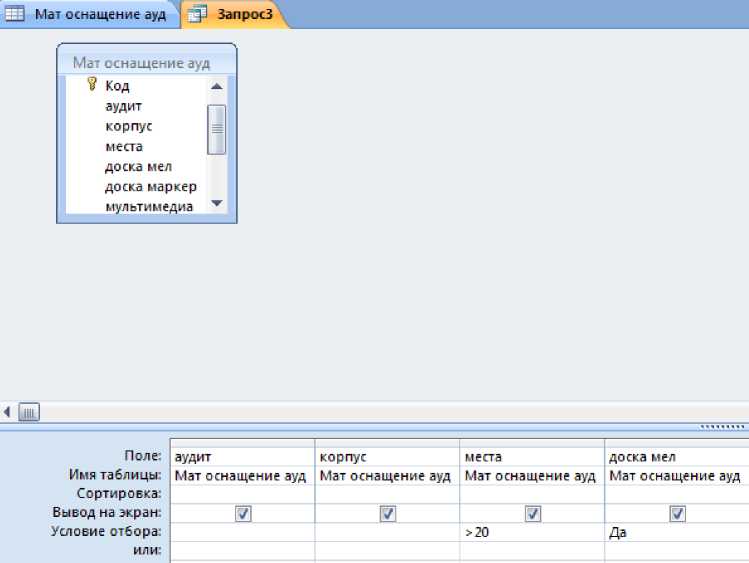
Task: Select the корпус field in the table list
Action: pyautogui.click(x=128, y=126)
